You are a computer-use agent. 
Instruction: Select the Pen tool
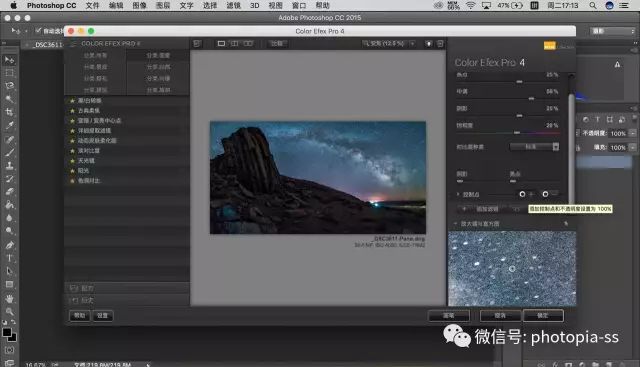click(9, 245)
